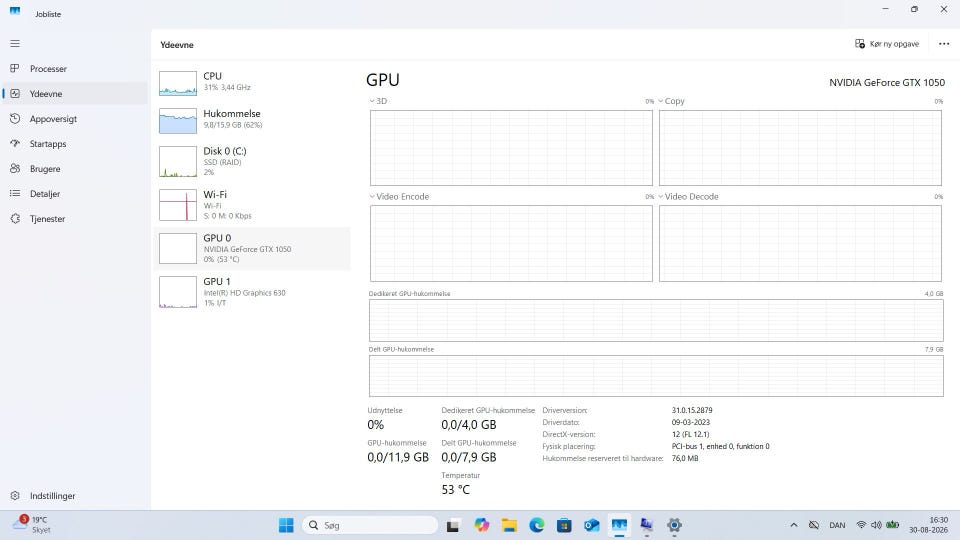Click the Hukommelse mini graph thumbnail

click(x=178, y=121)
